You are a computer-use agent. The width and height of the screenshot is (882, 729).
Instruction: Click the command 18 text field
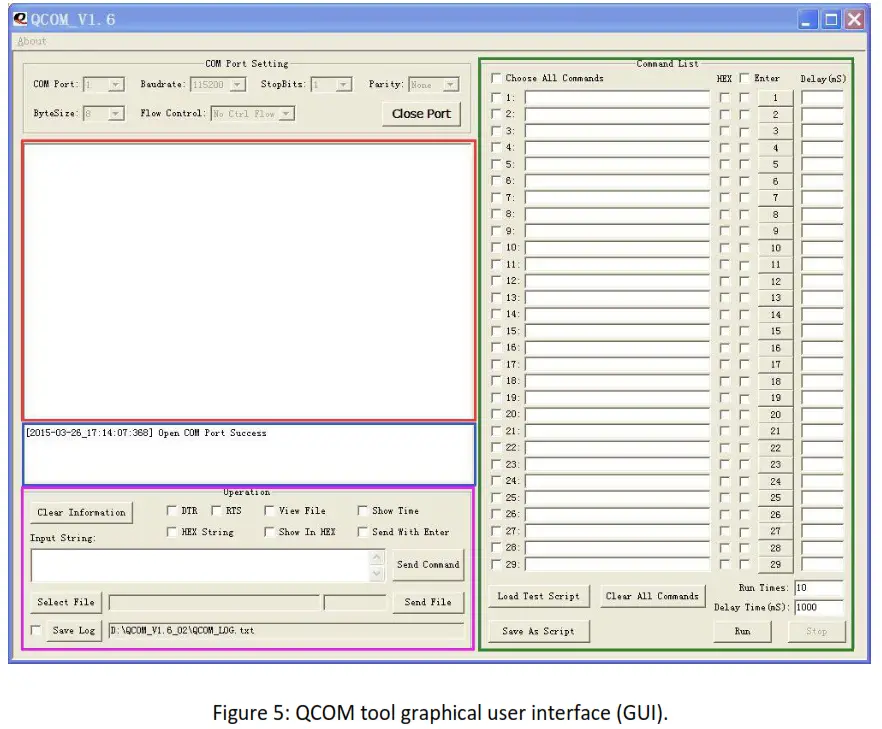617,381
